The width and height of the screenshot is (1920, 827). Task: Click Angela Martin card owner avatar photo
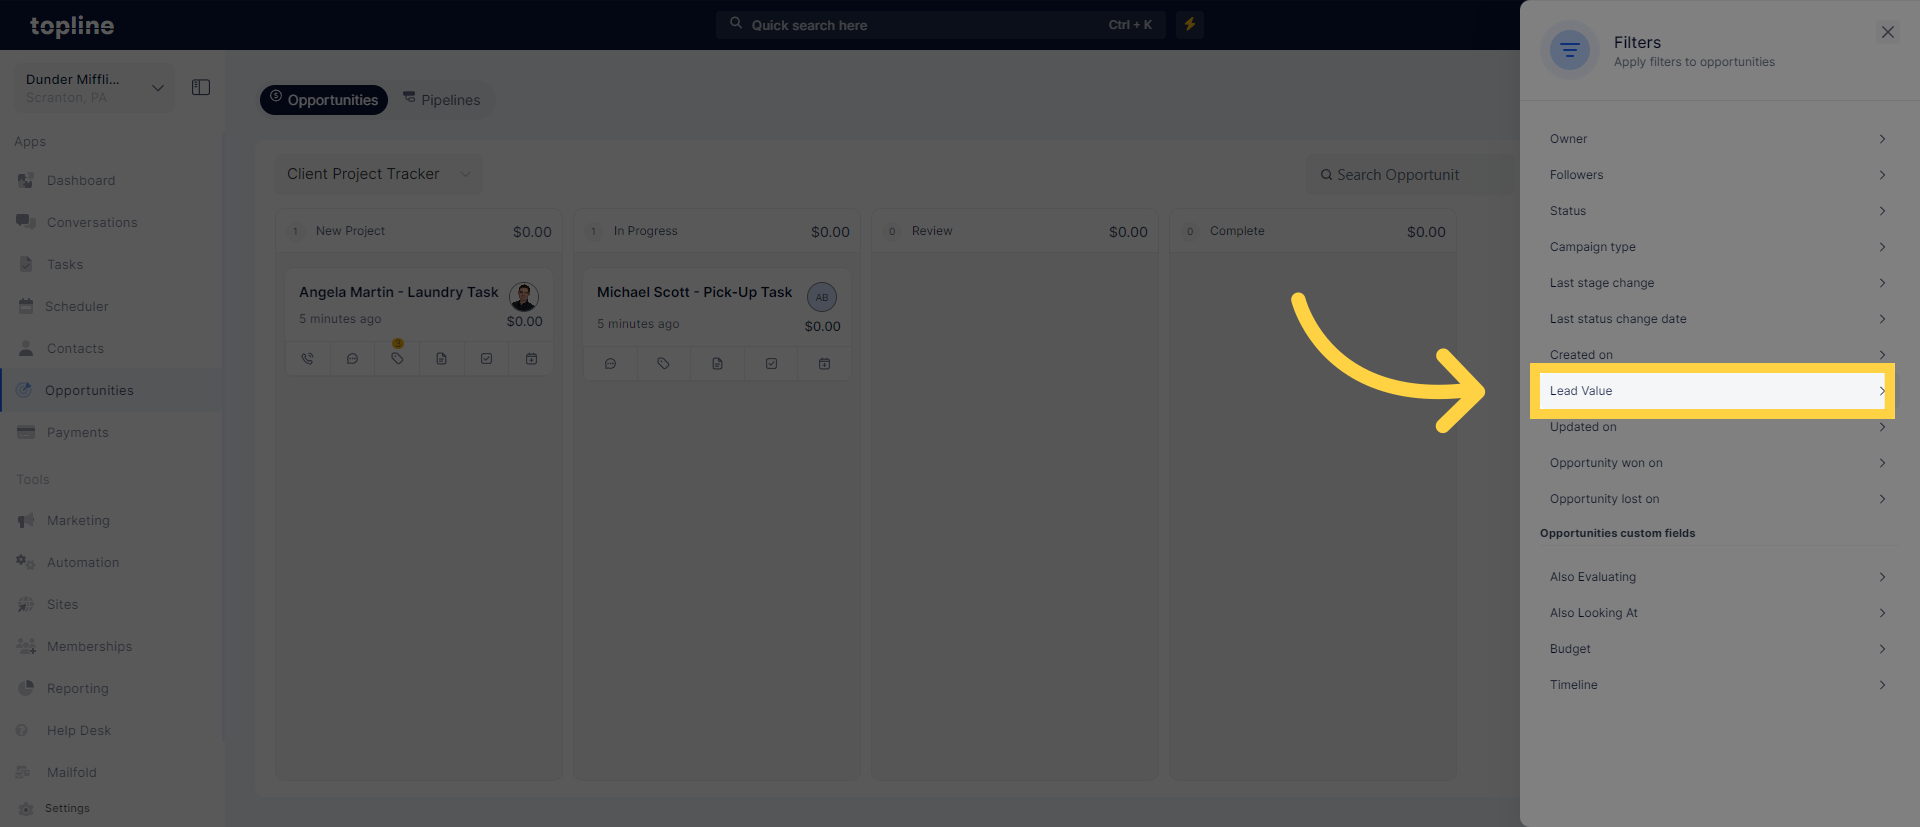click(x=524, y=296)
